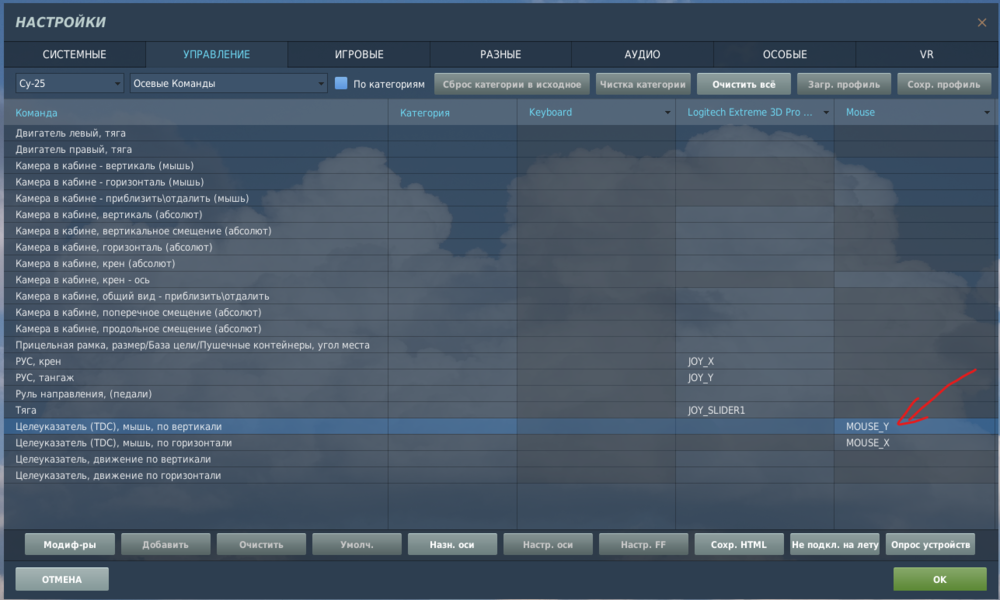Click the Очистить всё button

744,84
